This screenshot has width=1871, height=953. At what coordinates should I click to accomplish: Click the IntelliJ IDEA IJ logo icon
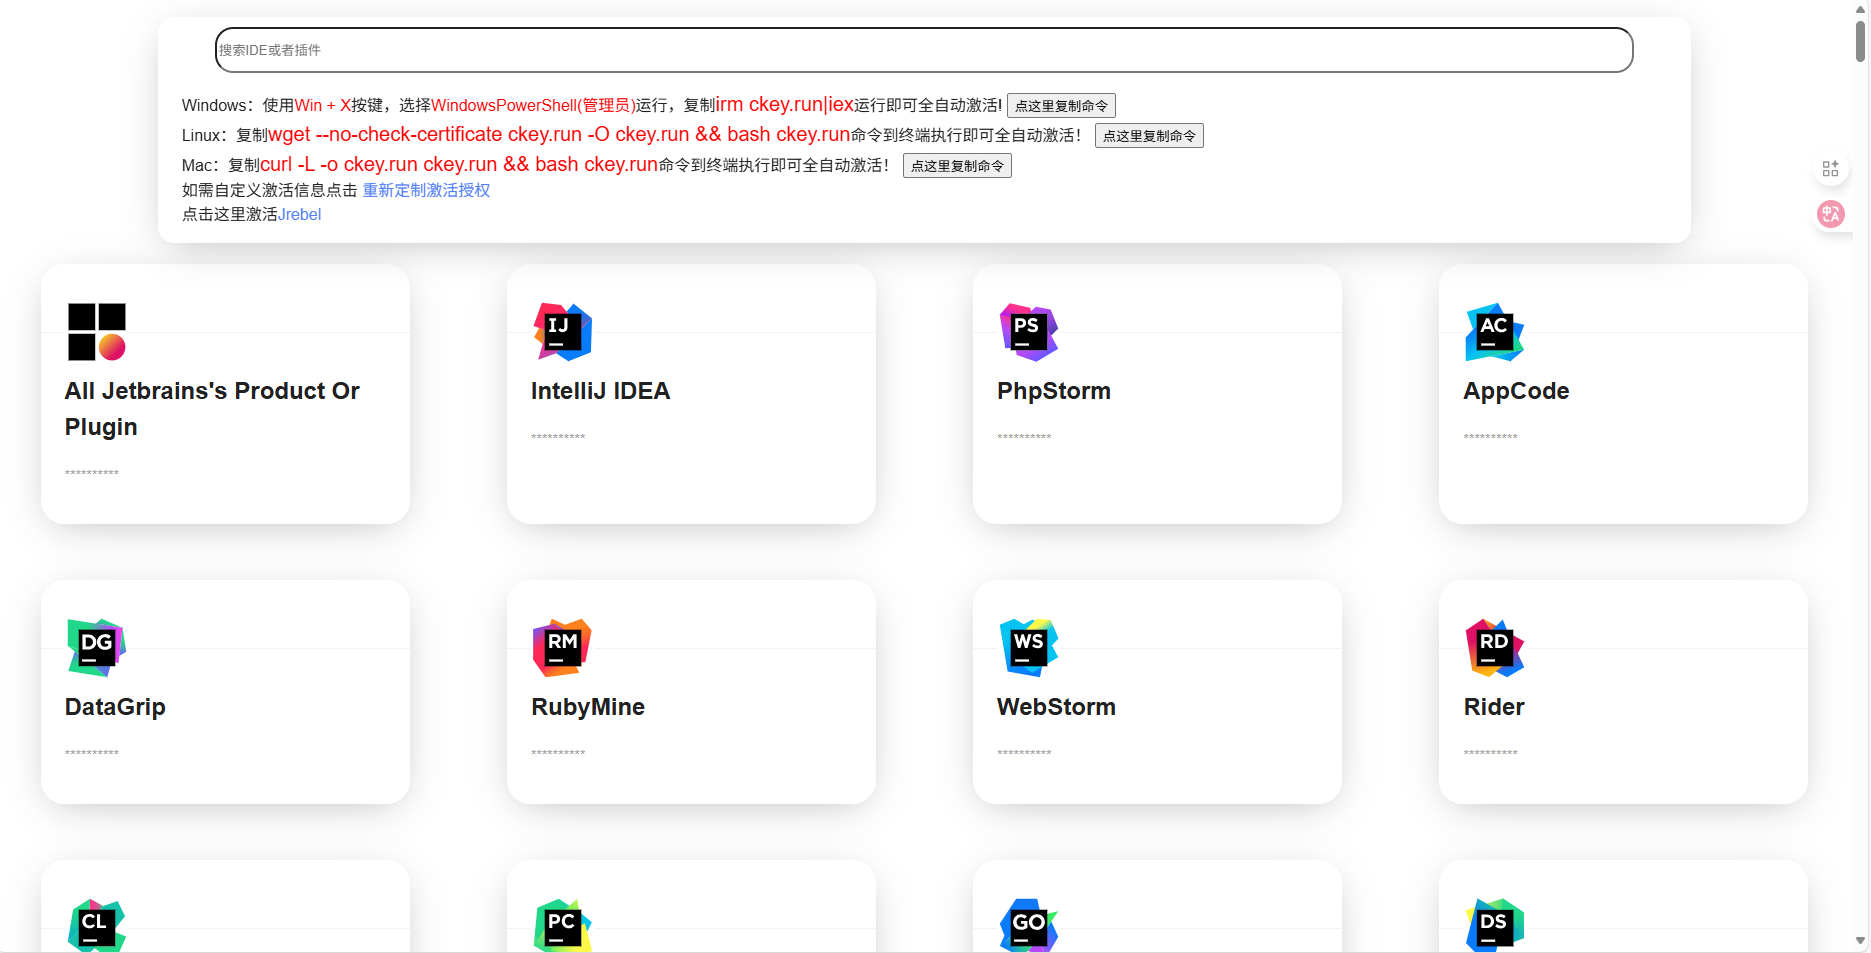click(x=563, y=332)
